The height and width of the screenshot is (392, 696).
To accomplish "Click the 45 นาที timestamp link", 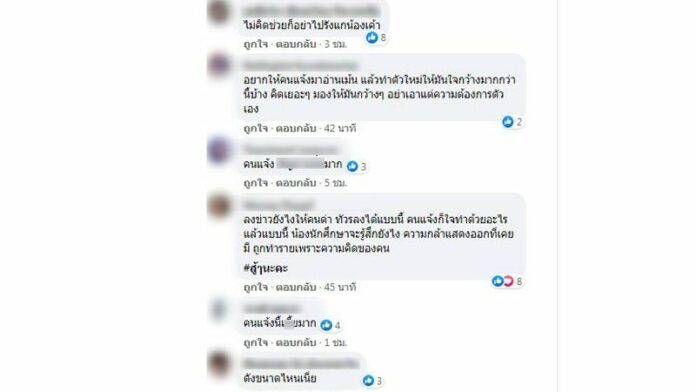I will coord(340,287).
